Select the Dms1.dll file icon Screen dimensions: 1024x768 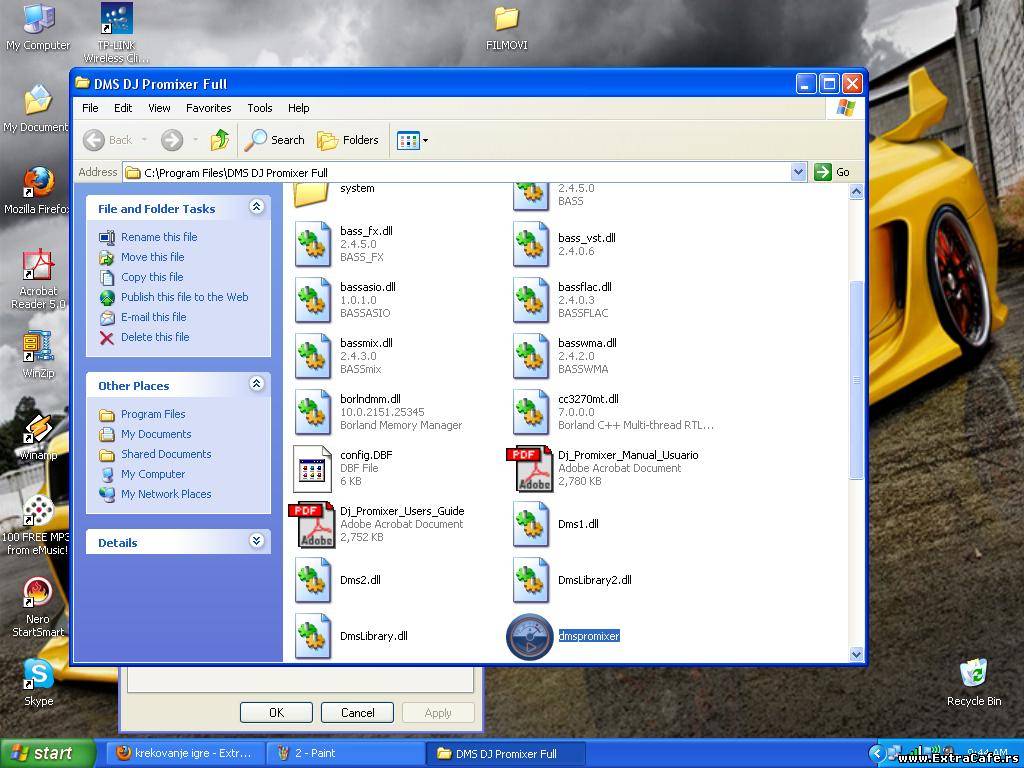pyautogui.click(x=531, y=525)
